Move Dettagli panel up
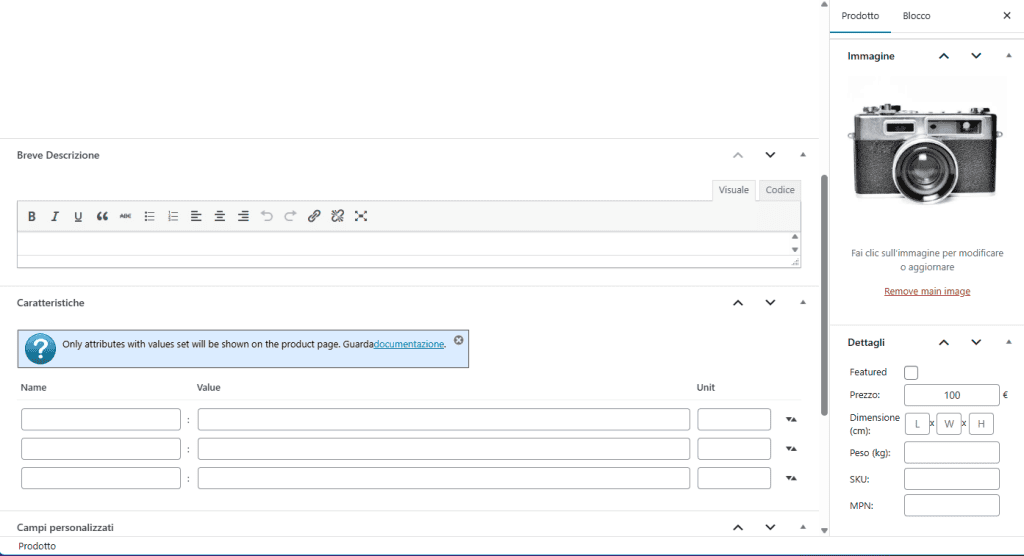The width and height of the screenshot is (1024, 556). pyautogui.click(x=943, y=342)
